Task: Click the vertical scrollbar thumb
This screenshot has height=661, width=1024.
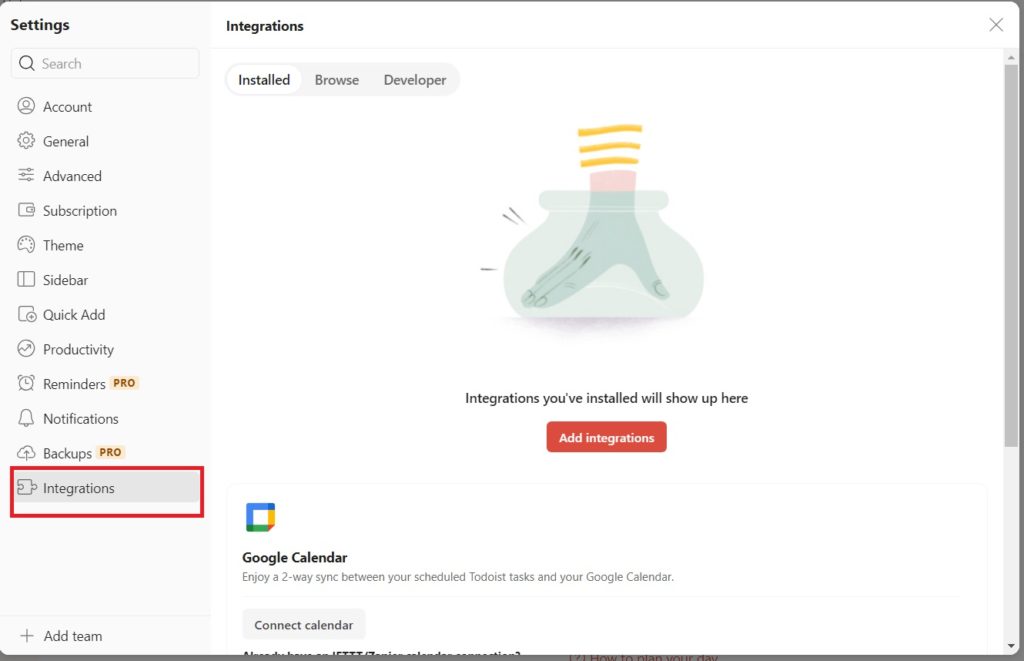Action: tap(1011, 255)
